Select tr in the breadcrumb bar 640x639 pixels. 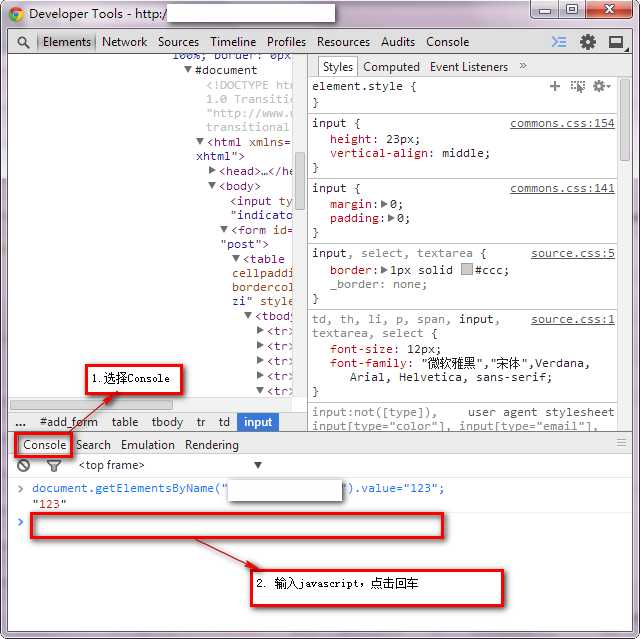[201, 422]
